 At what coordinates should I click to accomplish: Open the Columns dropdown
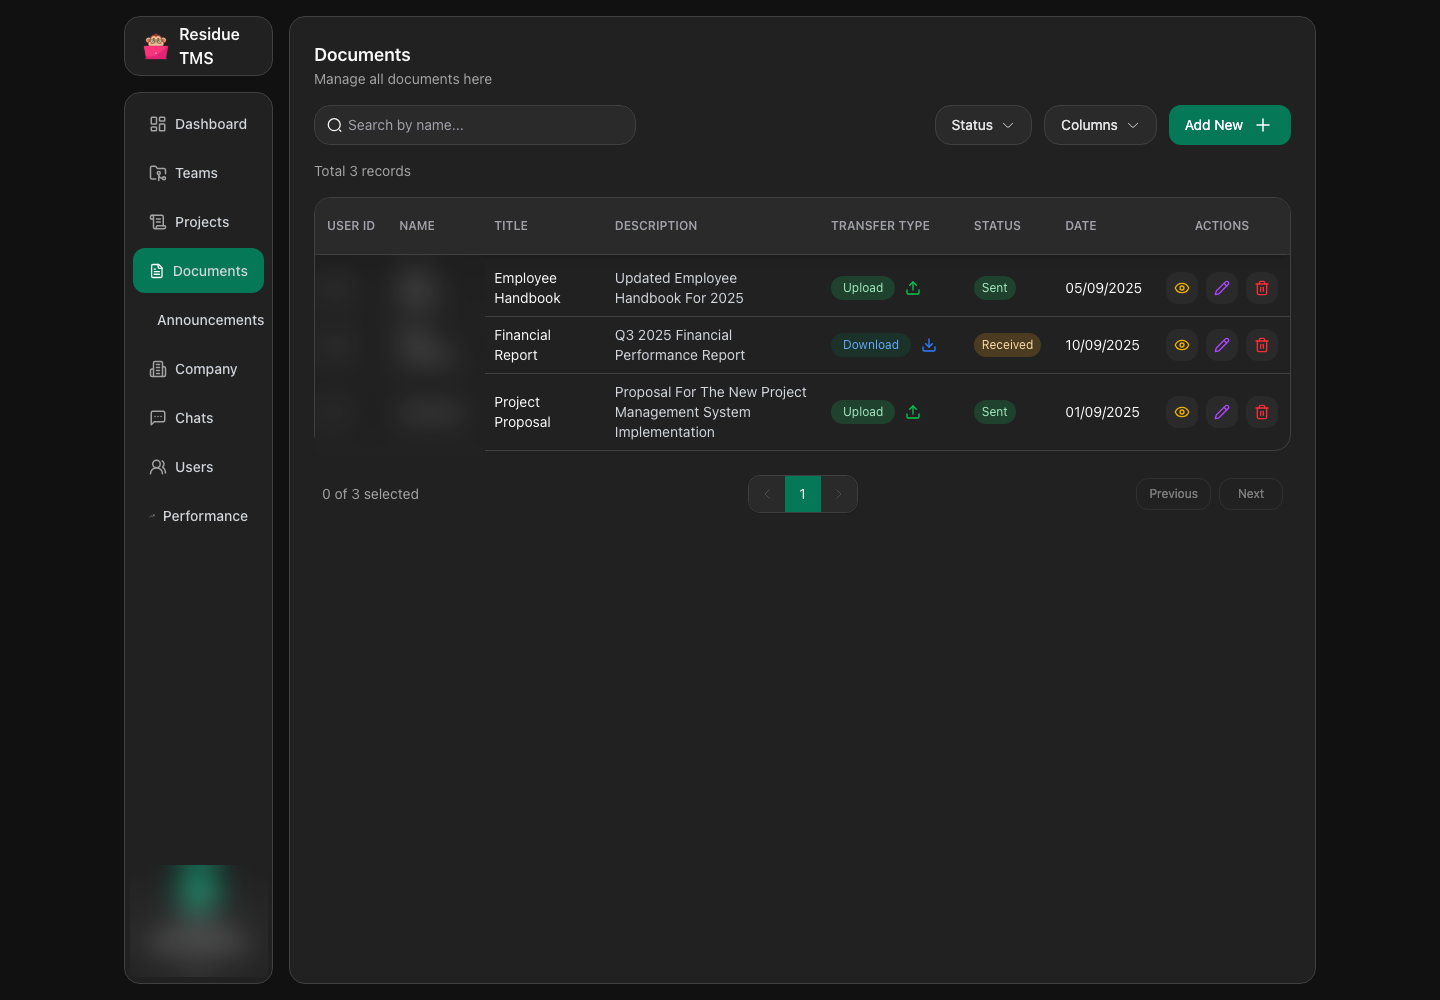tap(1100, 125)
